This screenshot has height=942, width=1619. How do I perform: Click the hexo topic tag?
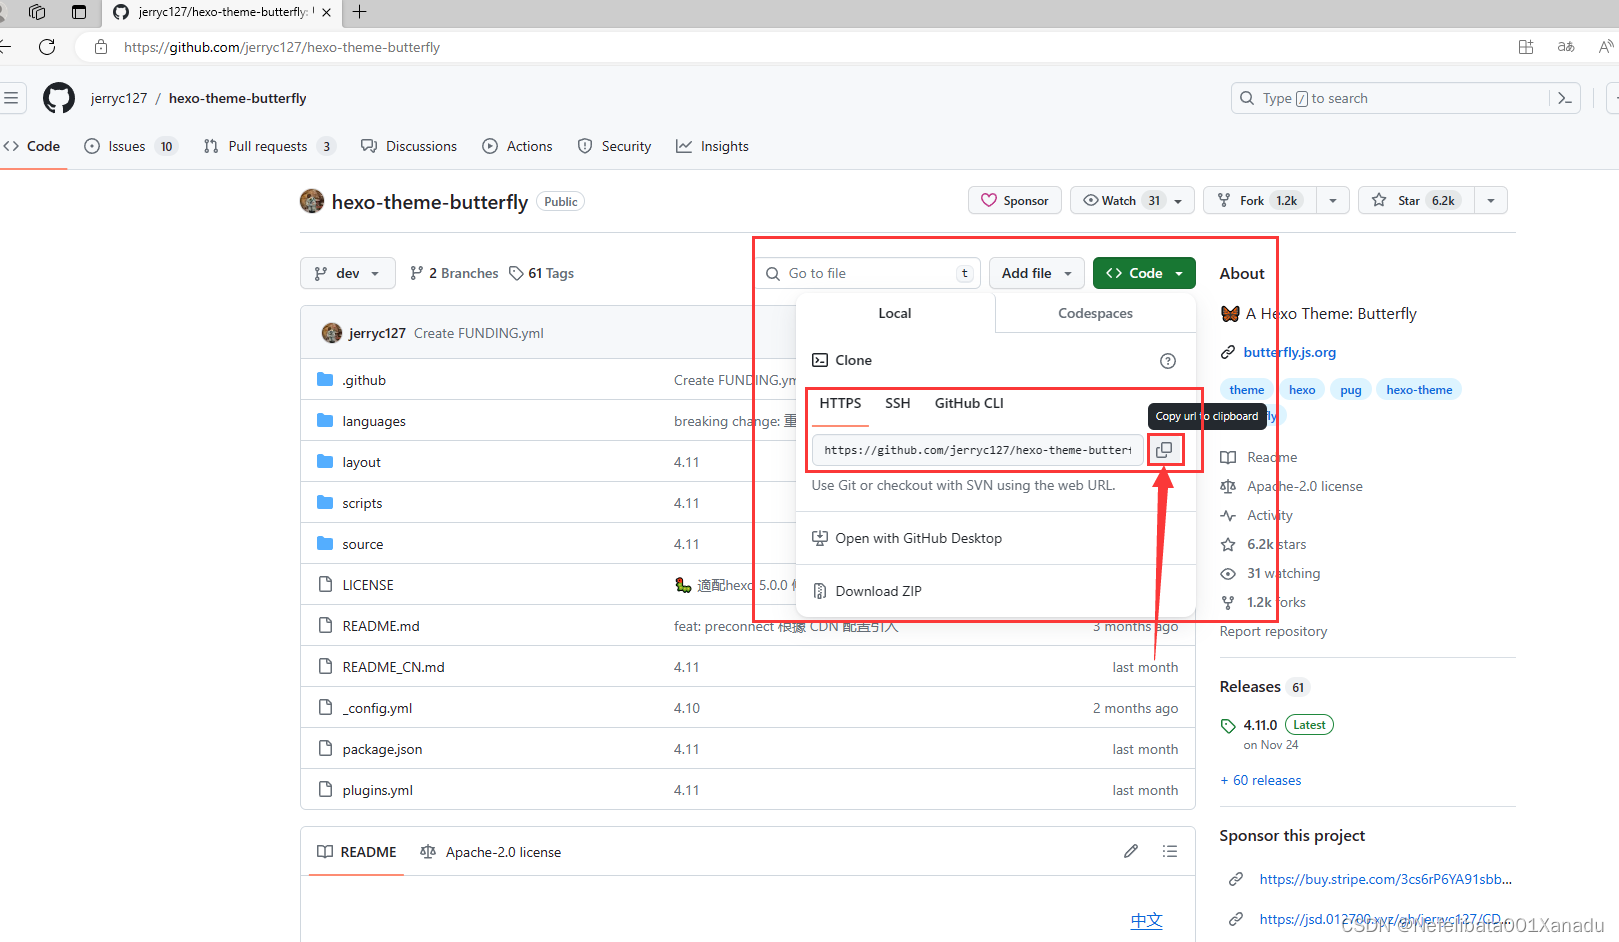coord(1302,390)
